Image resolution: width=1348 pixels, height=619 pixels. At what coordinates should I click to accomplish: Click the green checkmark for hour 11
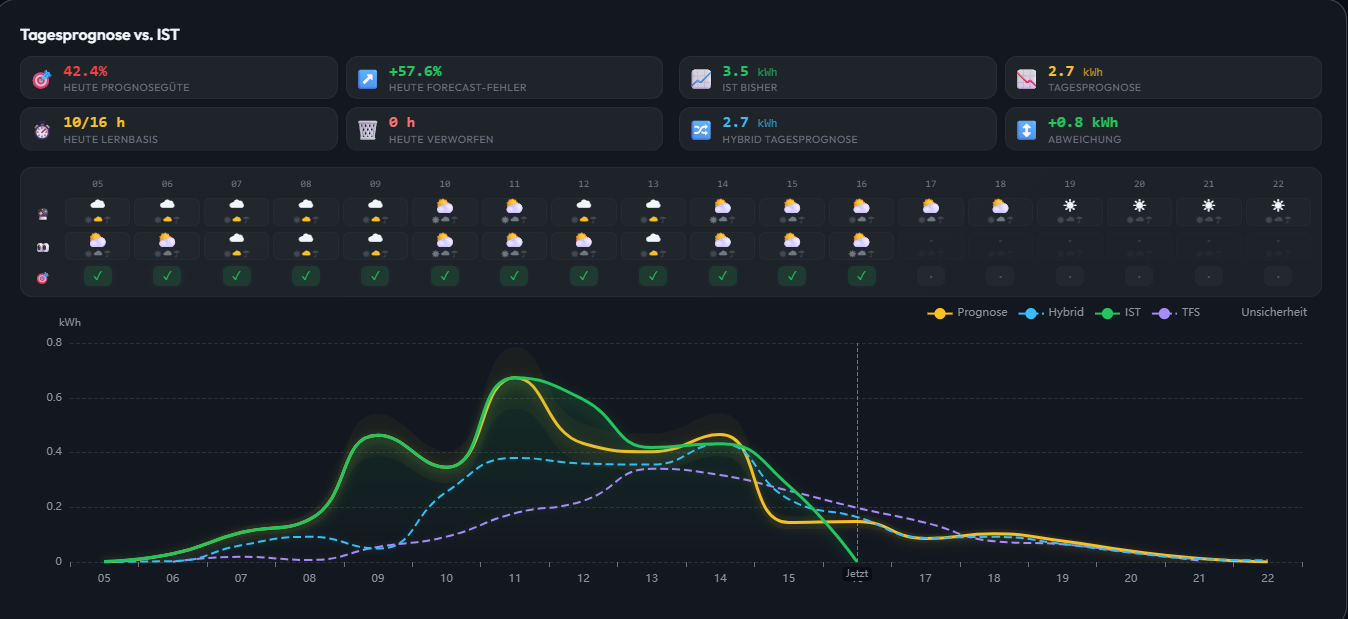(x=514, y=276)
